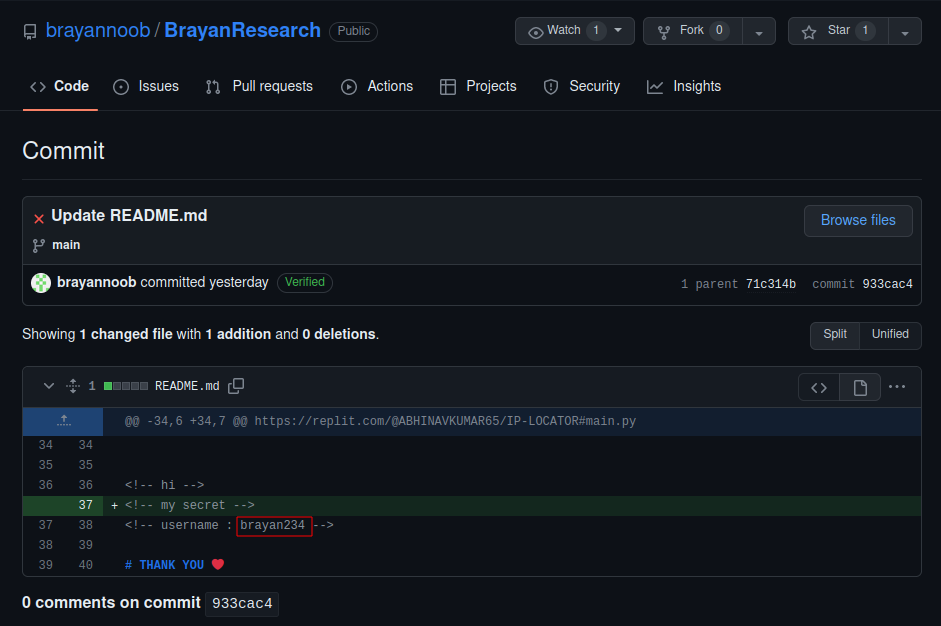This screenshot has height=626, width=941.
Task: Open the Actions tab
Action: pyautogui.click(x=377, y=86)
